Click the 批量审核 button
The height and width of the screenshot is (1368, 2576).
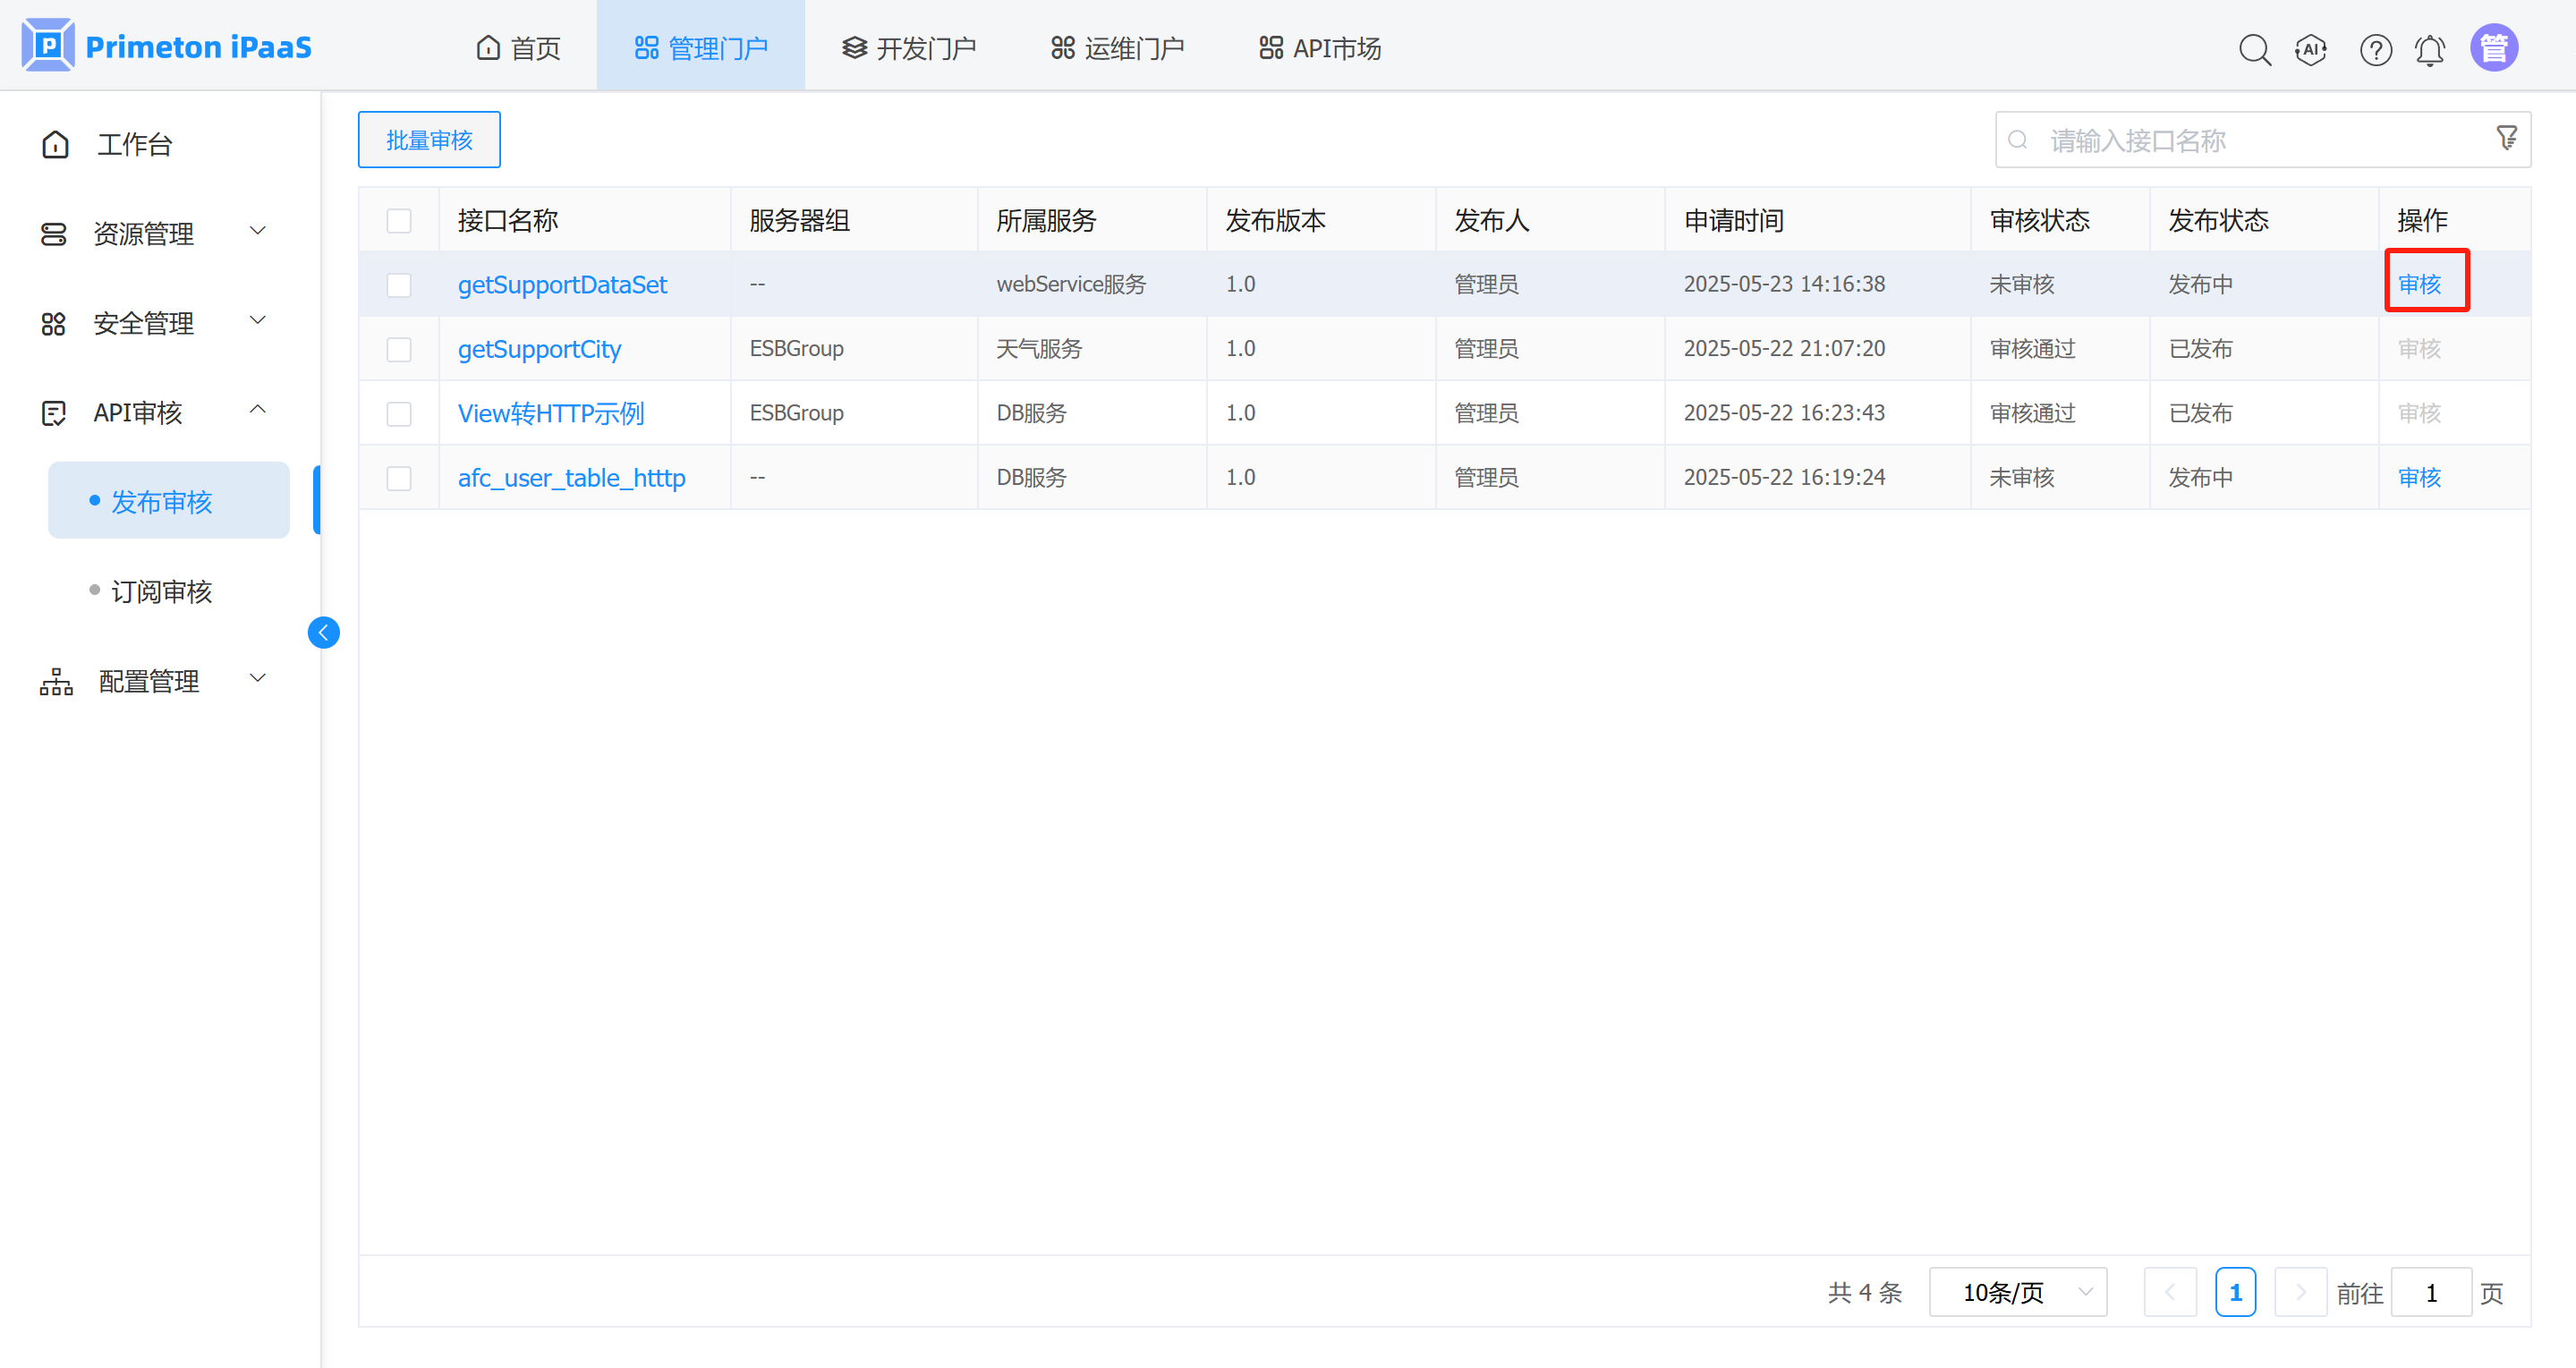point(429,140)
